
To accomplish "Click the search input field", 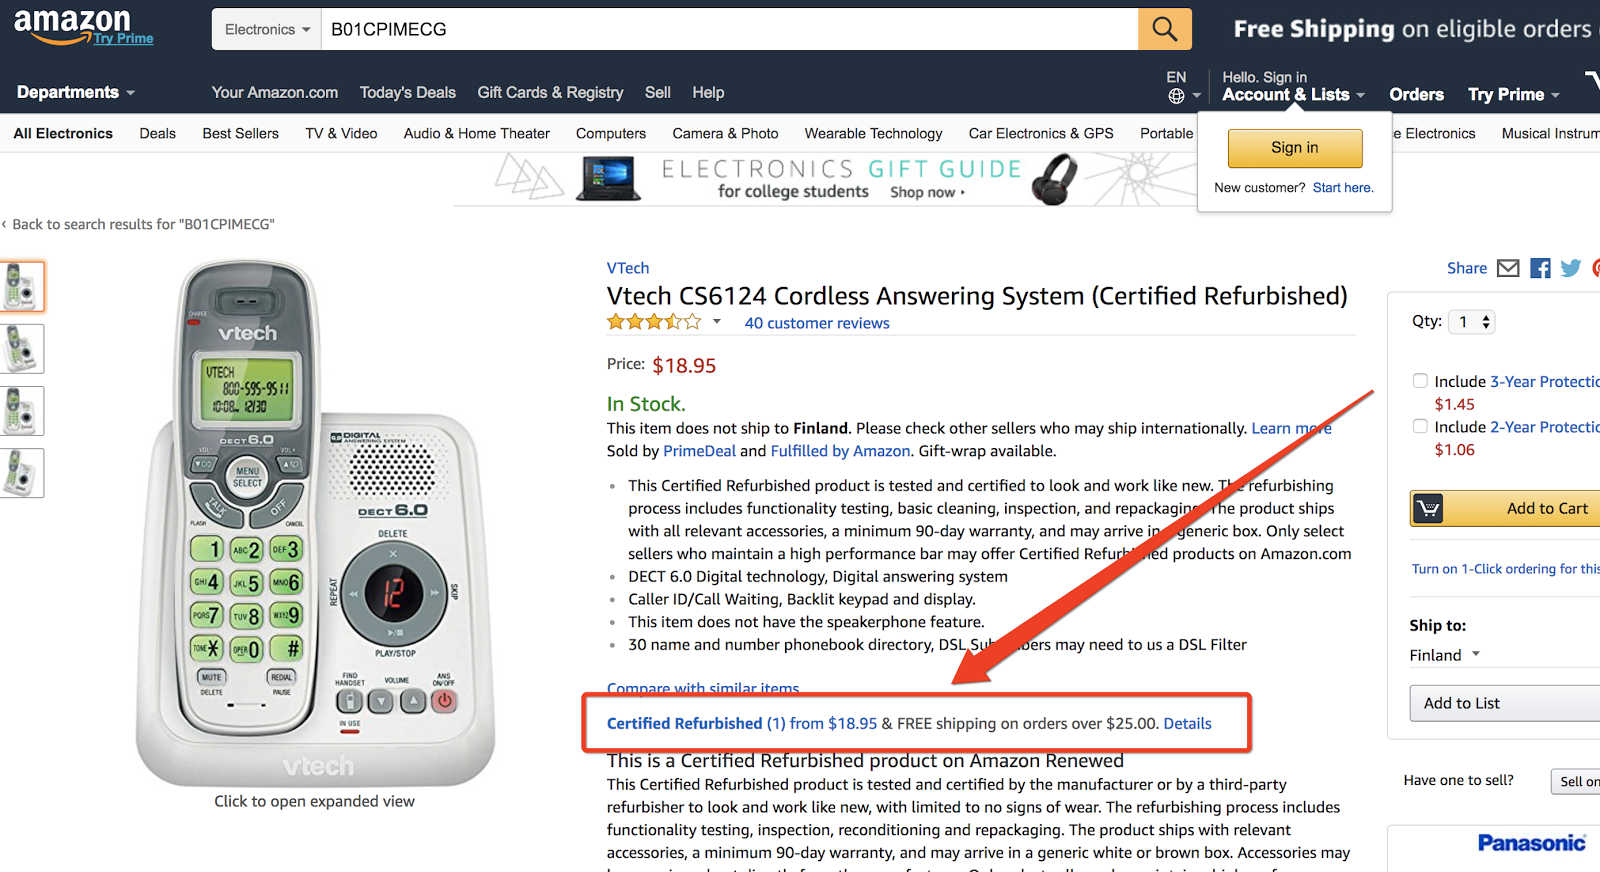I will pyautogui.click(x=729, y=29).
